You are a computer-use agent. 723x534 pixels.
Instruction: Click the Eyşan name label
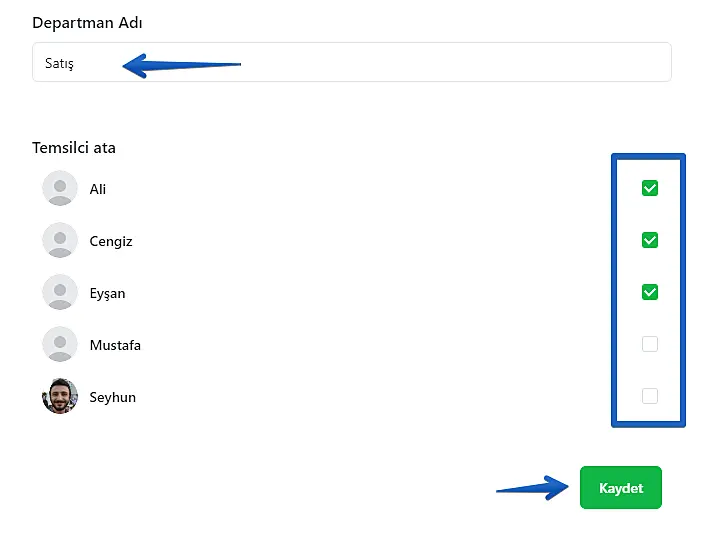[x=107, y=294]
